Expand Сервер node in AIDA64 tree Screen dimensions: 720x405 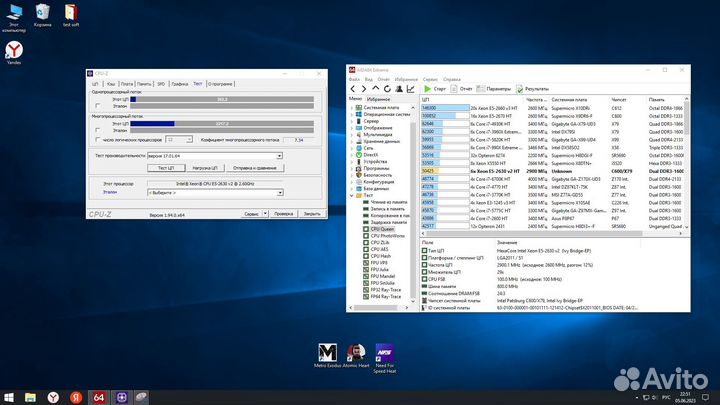[x=352, y=121]
